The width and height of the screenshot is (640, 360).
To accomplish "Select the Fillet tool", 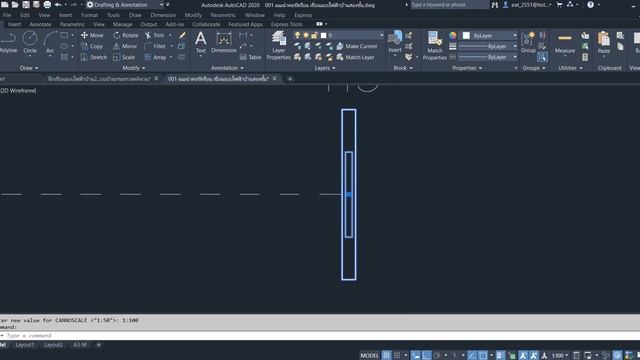I will point(155,47).
